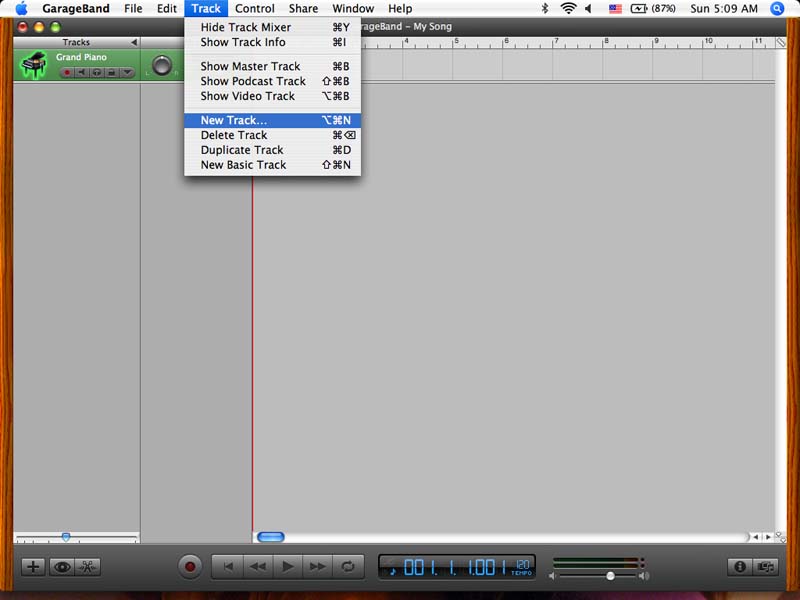Click the red Record button
The height and width of the screenshot is (600, 800).
(190, 566)
